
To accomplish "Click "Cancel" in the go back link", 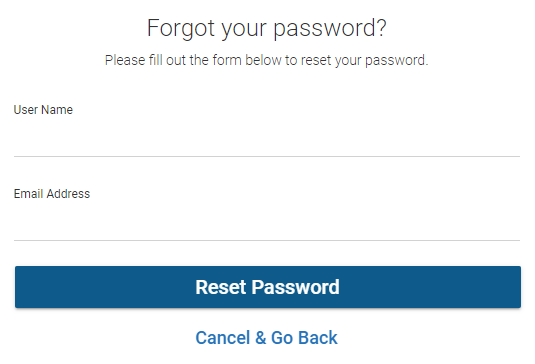I will [223, 338].
